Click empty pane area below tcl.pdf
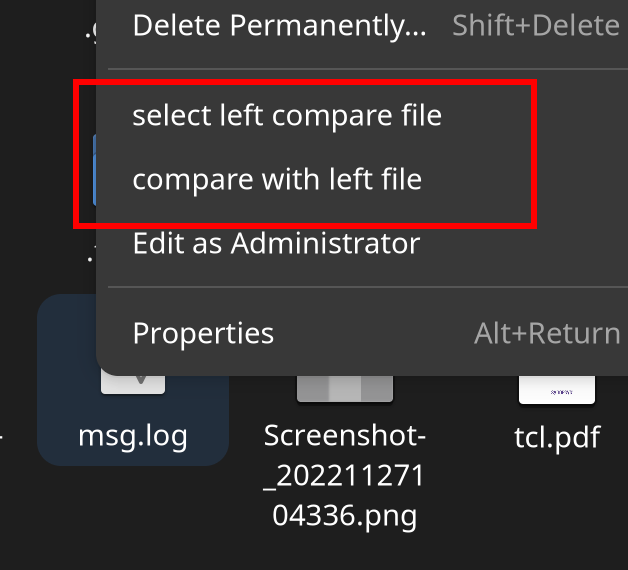Screen dimensions: 628x570 point(557,509)
